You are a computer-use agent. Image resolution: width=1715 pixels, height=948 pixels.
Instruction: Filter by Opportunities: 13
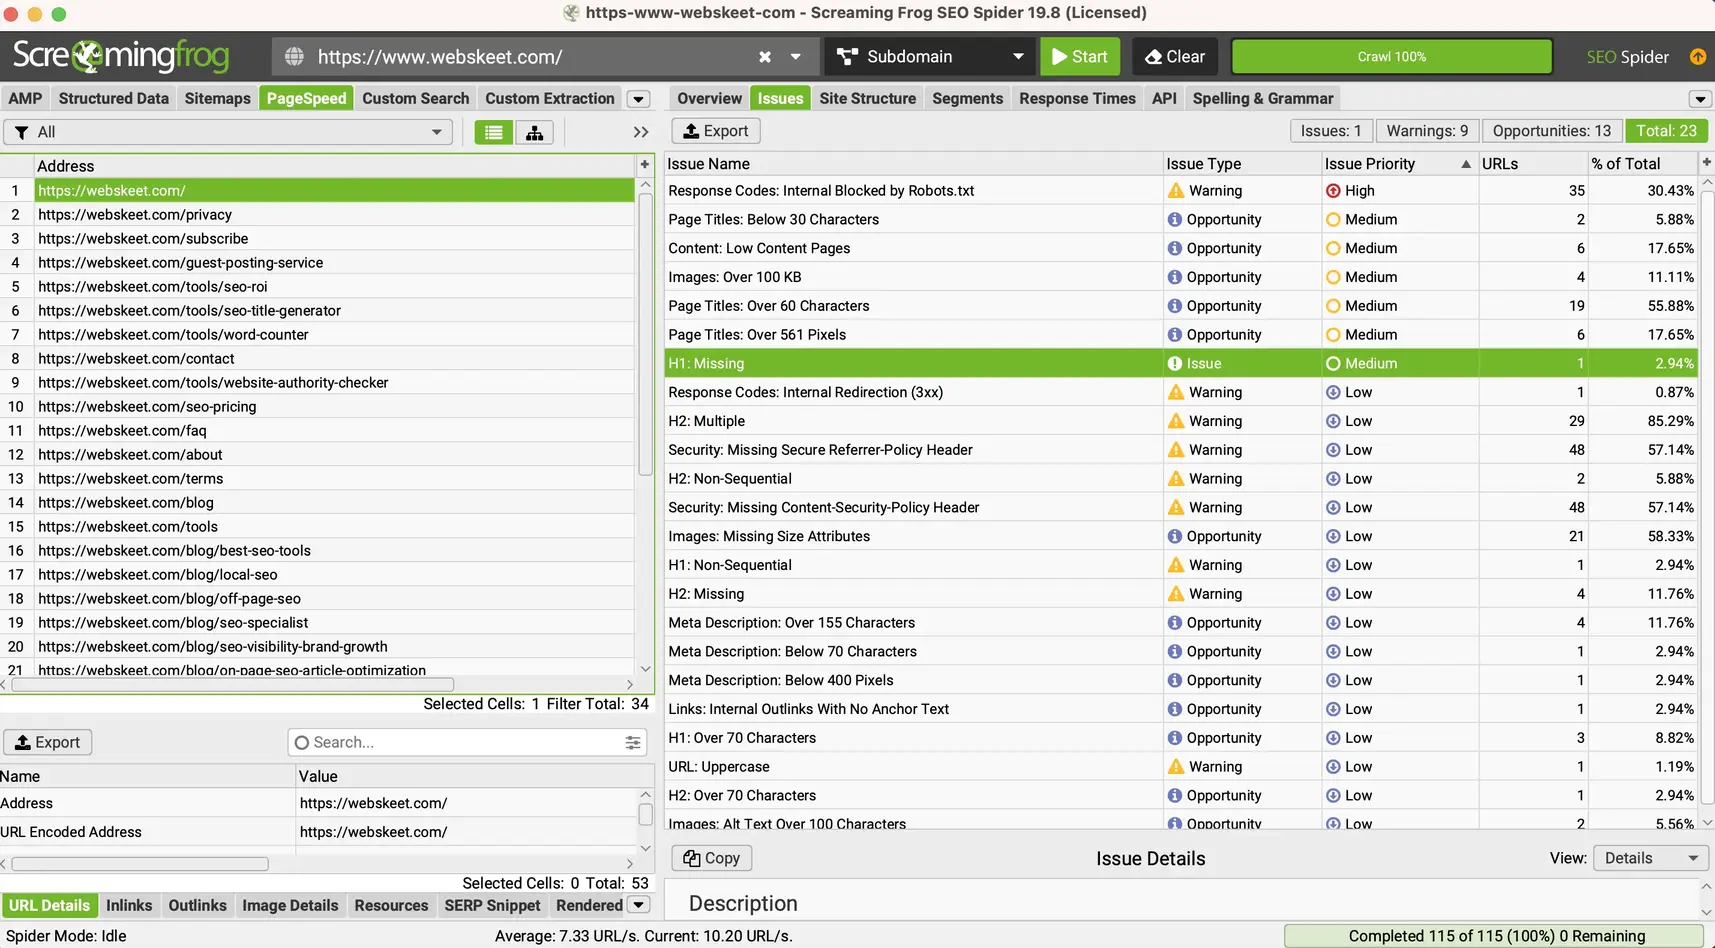click(1552, 131)
